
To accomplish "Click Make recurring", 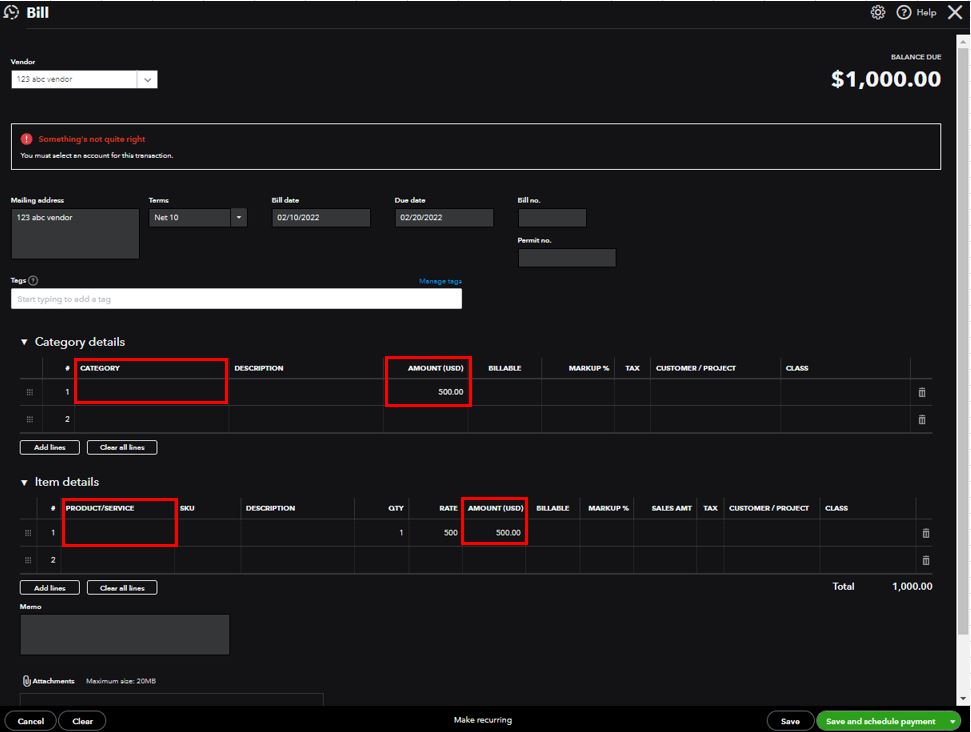I will [x=483, y=721].
